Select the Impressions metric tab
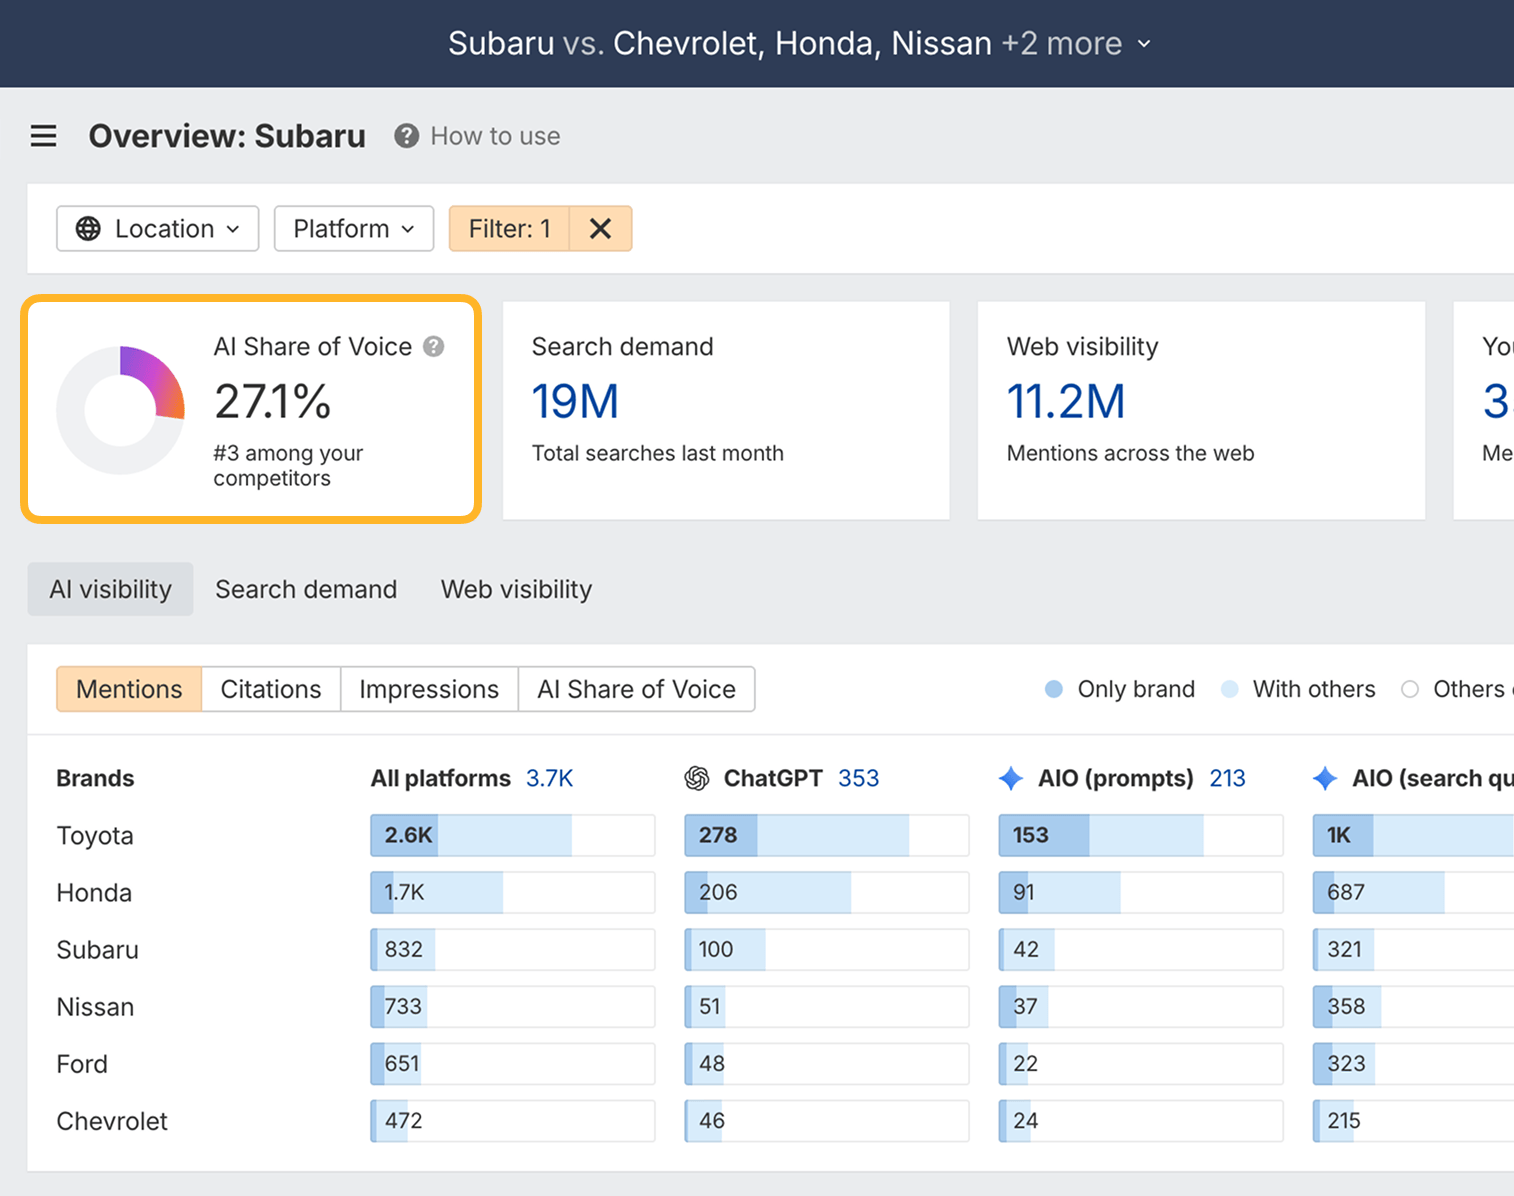1514x1196 pixels. point(429,689)
